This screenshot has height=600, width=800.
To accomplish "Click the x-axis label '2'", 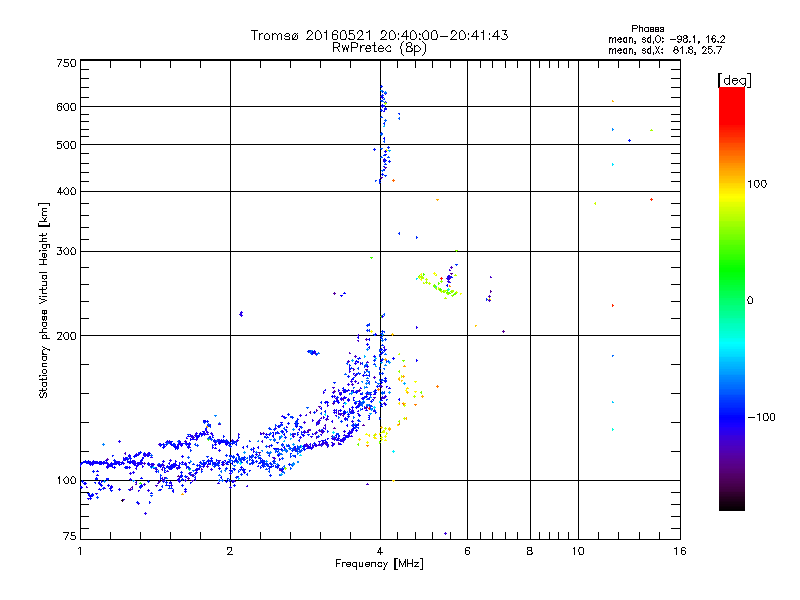I will pyautogui.click(x=230, y=551).
